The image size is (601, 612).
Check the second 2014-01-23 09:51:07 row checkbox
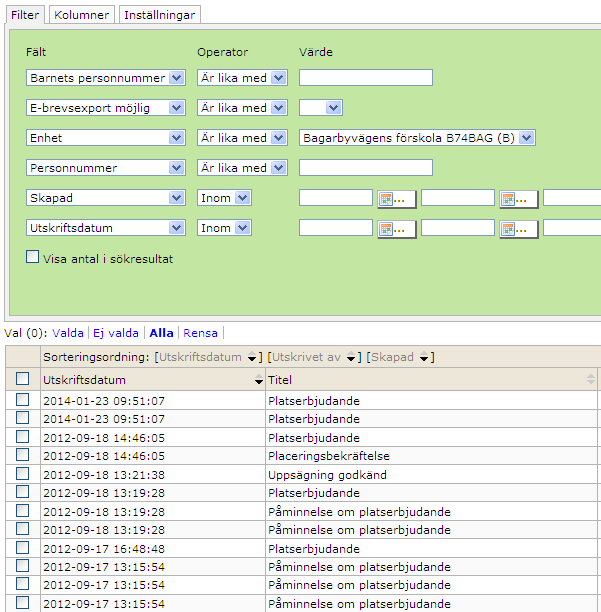click(23, 418)
